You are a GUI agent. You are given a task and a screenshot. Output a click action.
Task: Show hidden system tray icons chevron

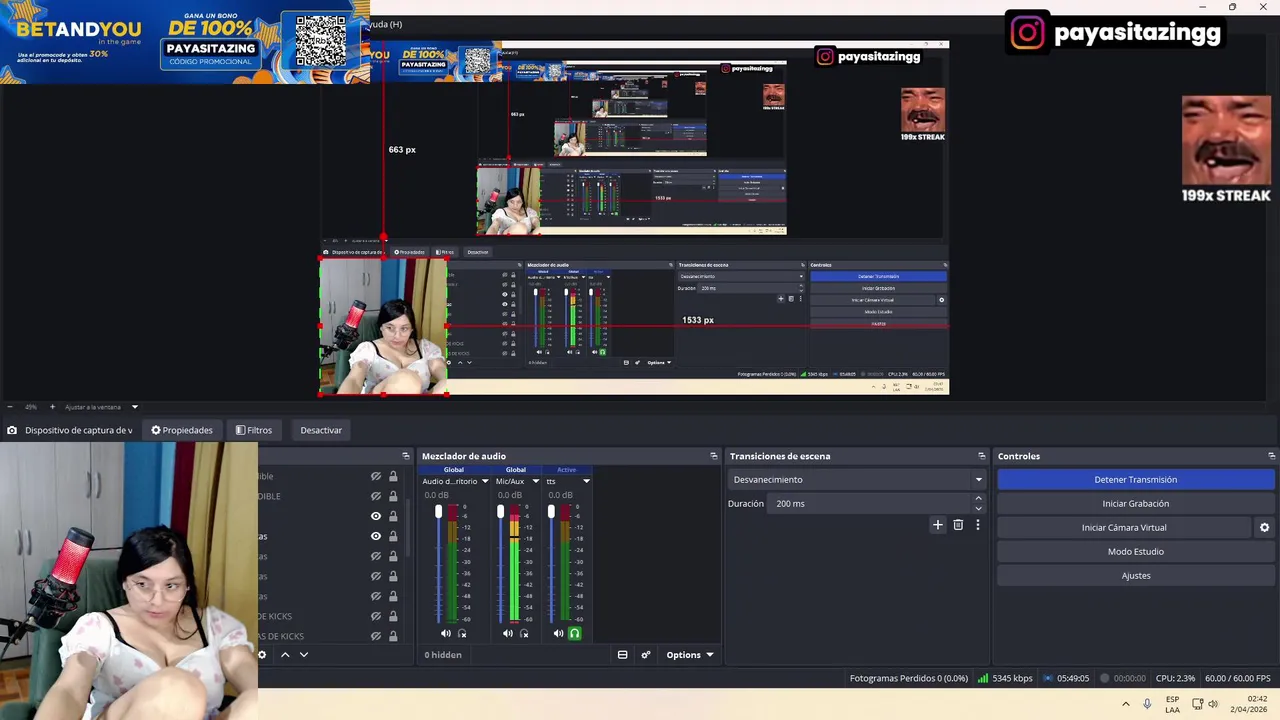1125,704
